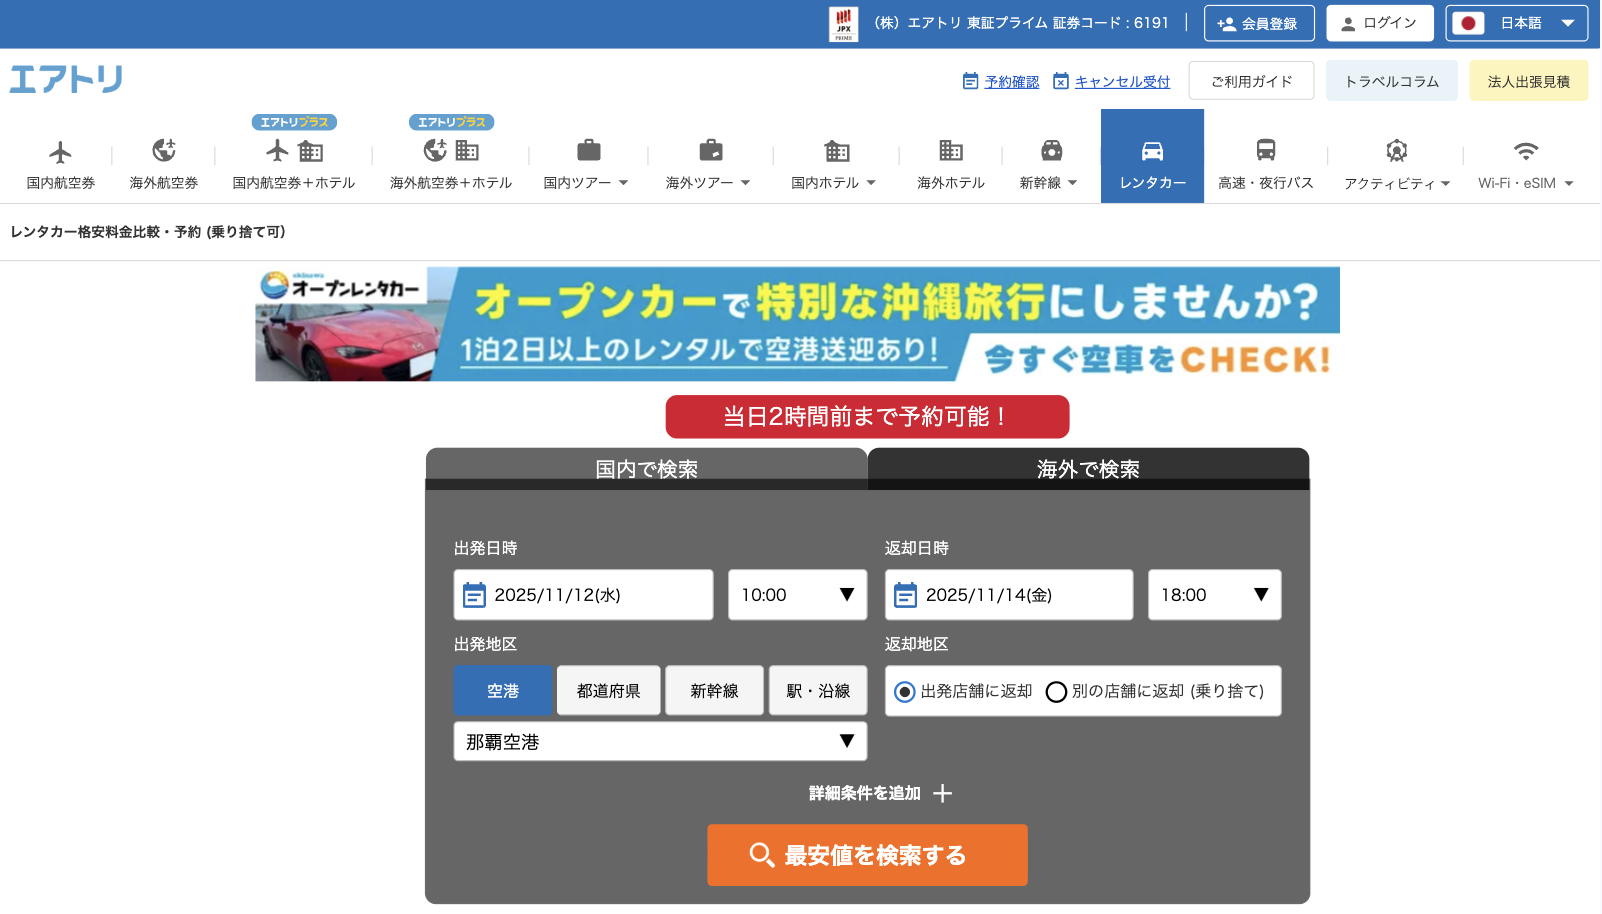Screen dimensions: 1602x914
Task: Select return to different store option
Action: tap(1056, 692)
